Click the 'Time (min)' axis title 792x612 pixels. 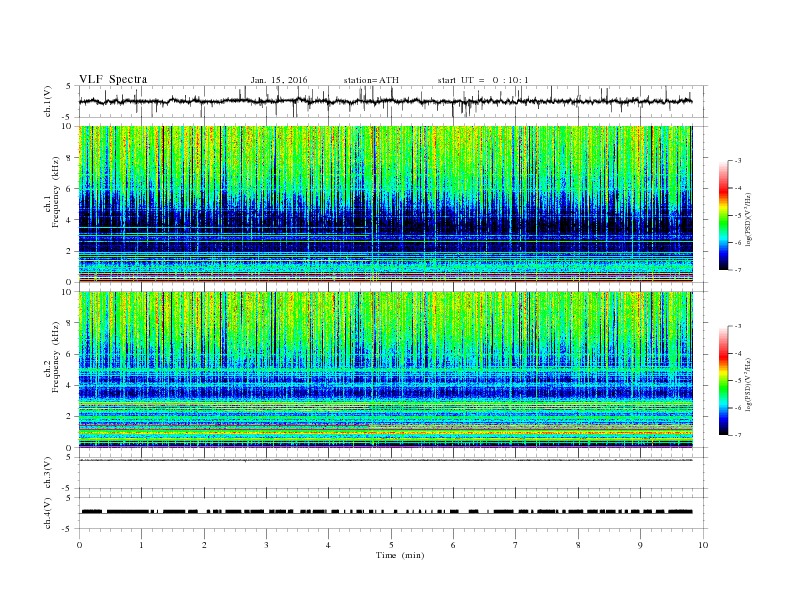(400, 555)
